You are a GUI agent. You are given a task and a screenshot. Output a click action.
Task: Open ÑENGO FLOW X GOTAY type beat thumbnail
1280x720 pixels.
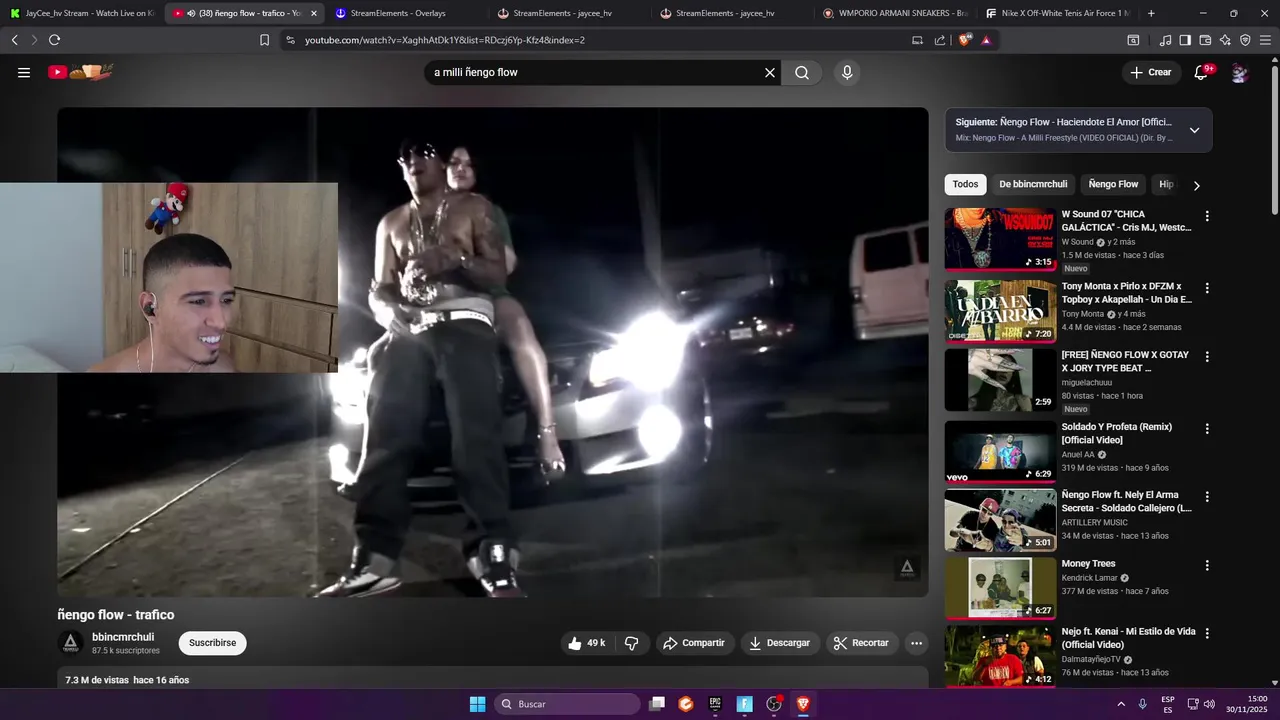pos(1000,379)
